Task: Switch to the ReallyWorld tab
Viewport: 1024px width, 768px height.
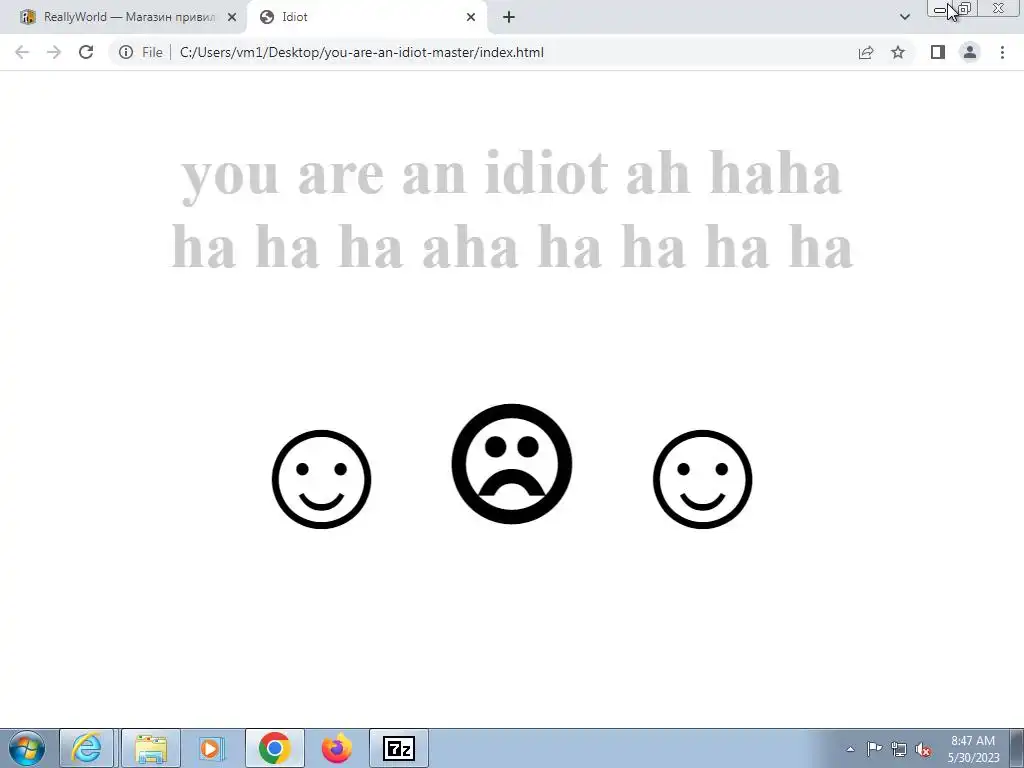Action: tap(123, 17)
